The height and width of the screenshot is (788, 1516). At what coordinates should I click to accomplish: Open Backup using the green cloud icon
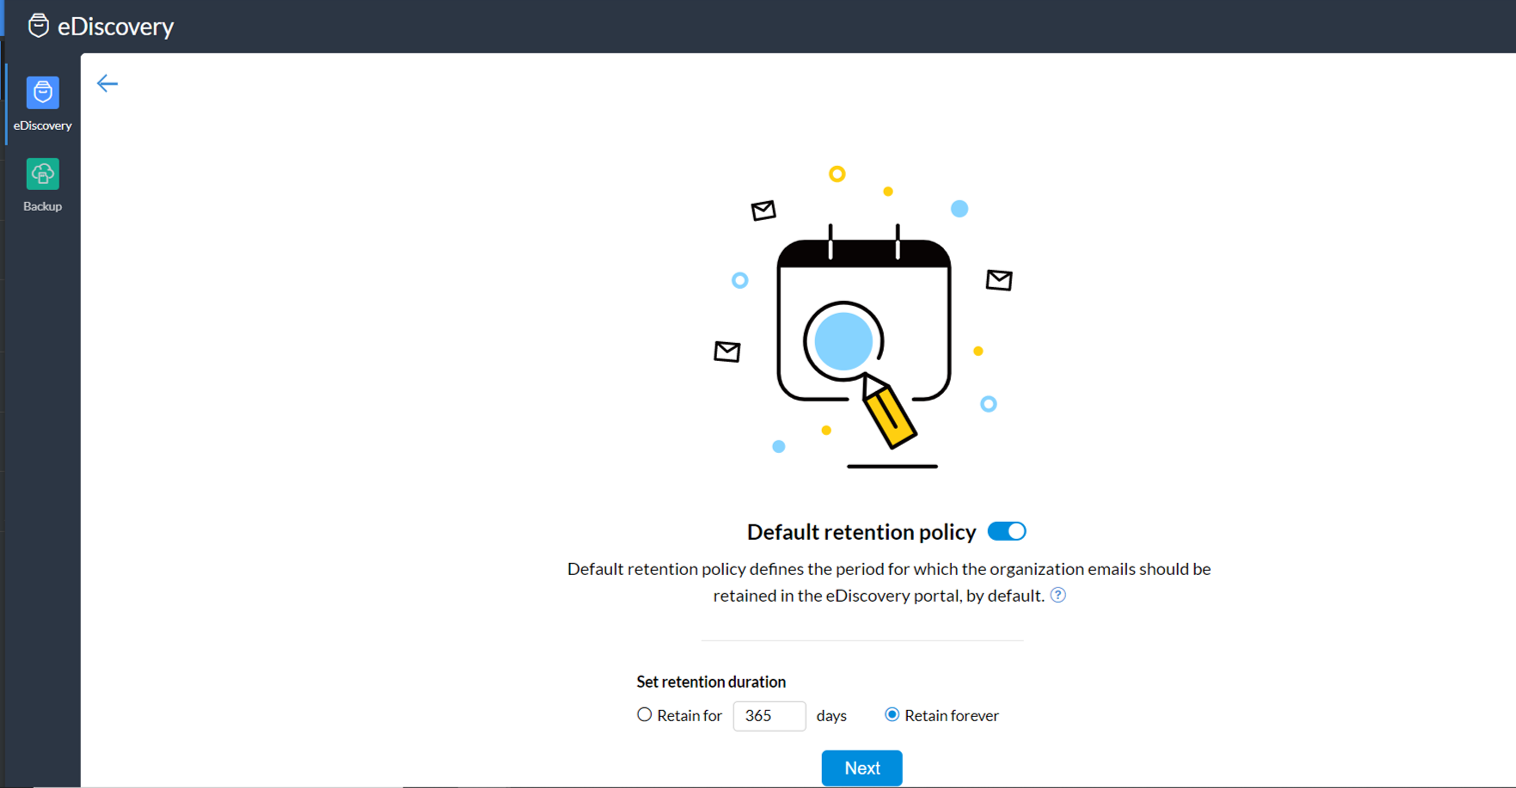coord(42,174)
